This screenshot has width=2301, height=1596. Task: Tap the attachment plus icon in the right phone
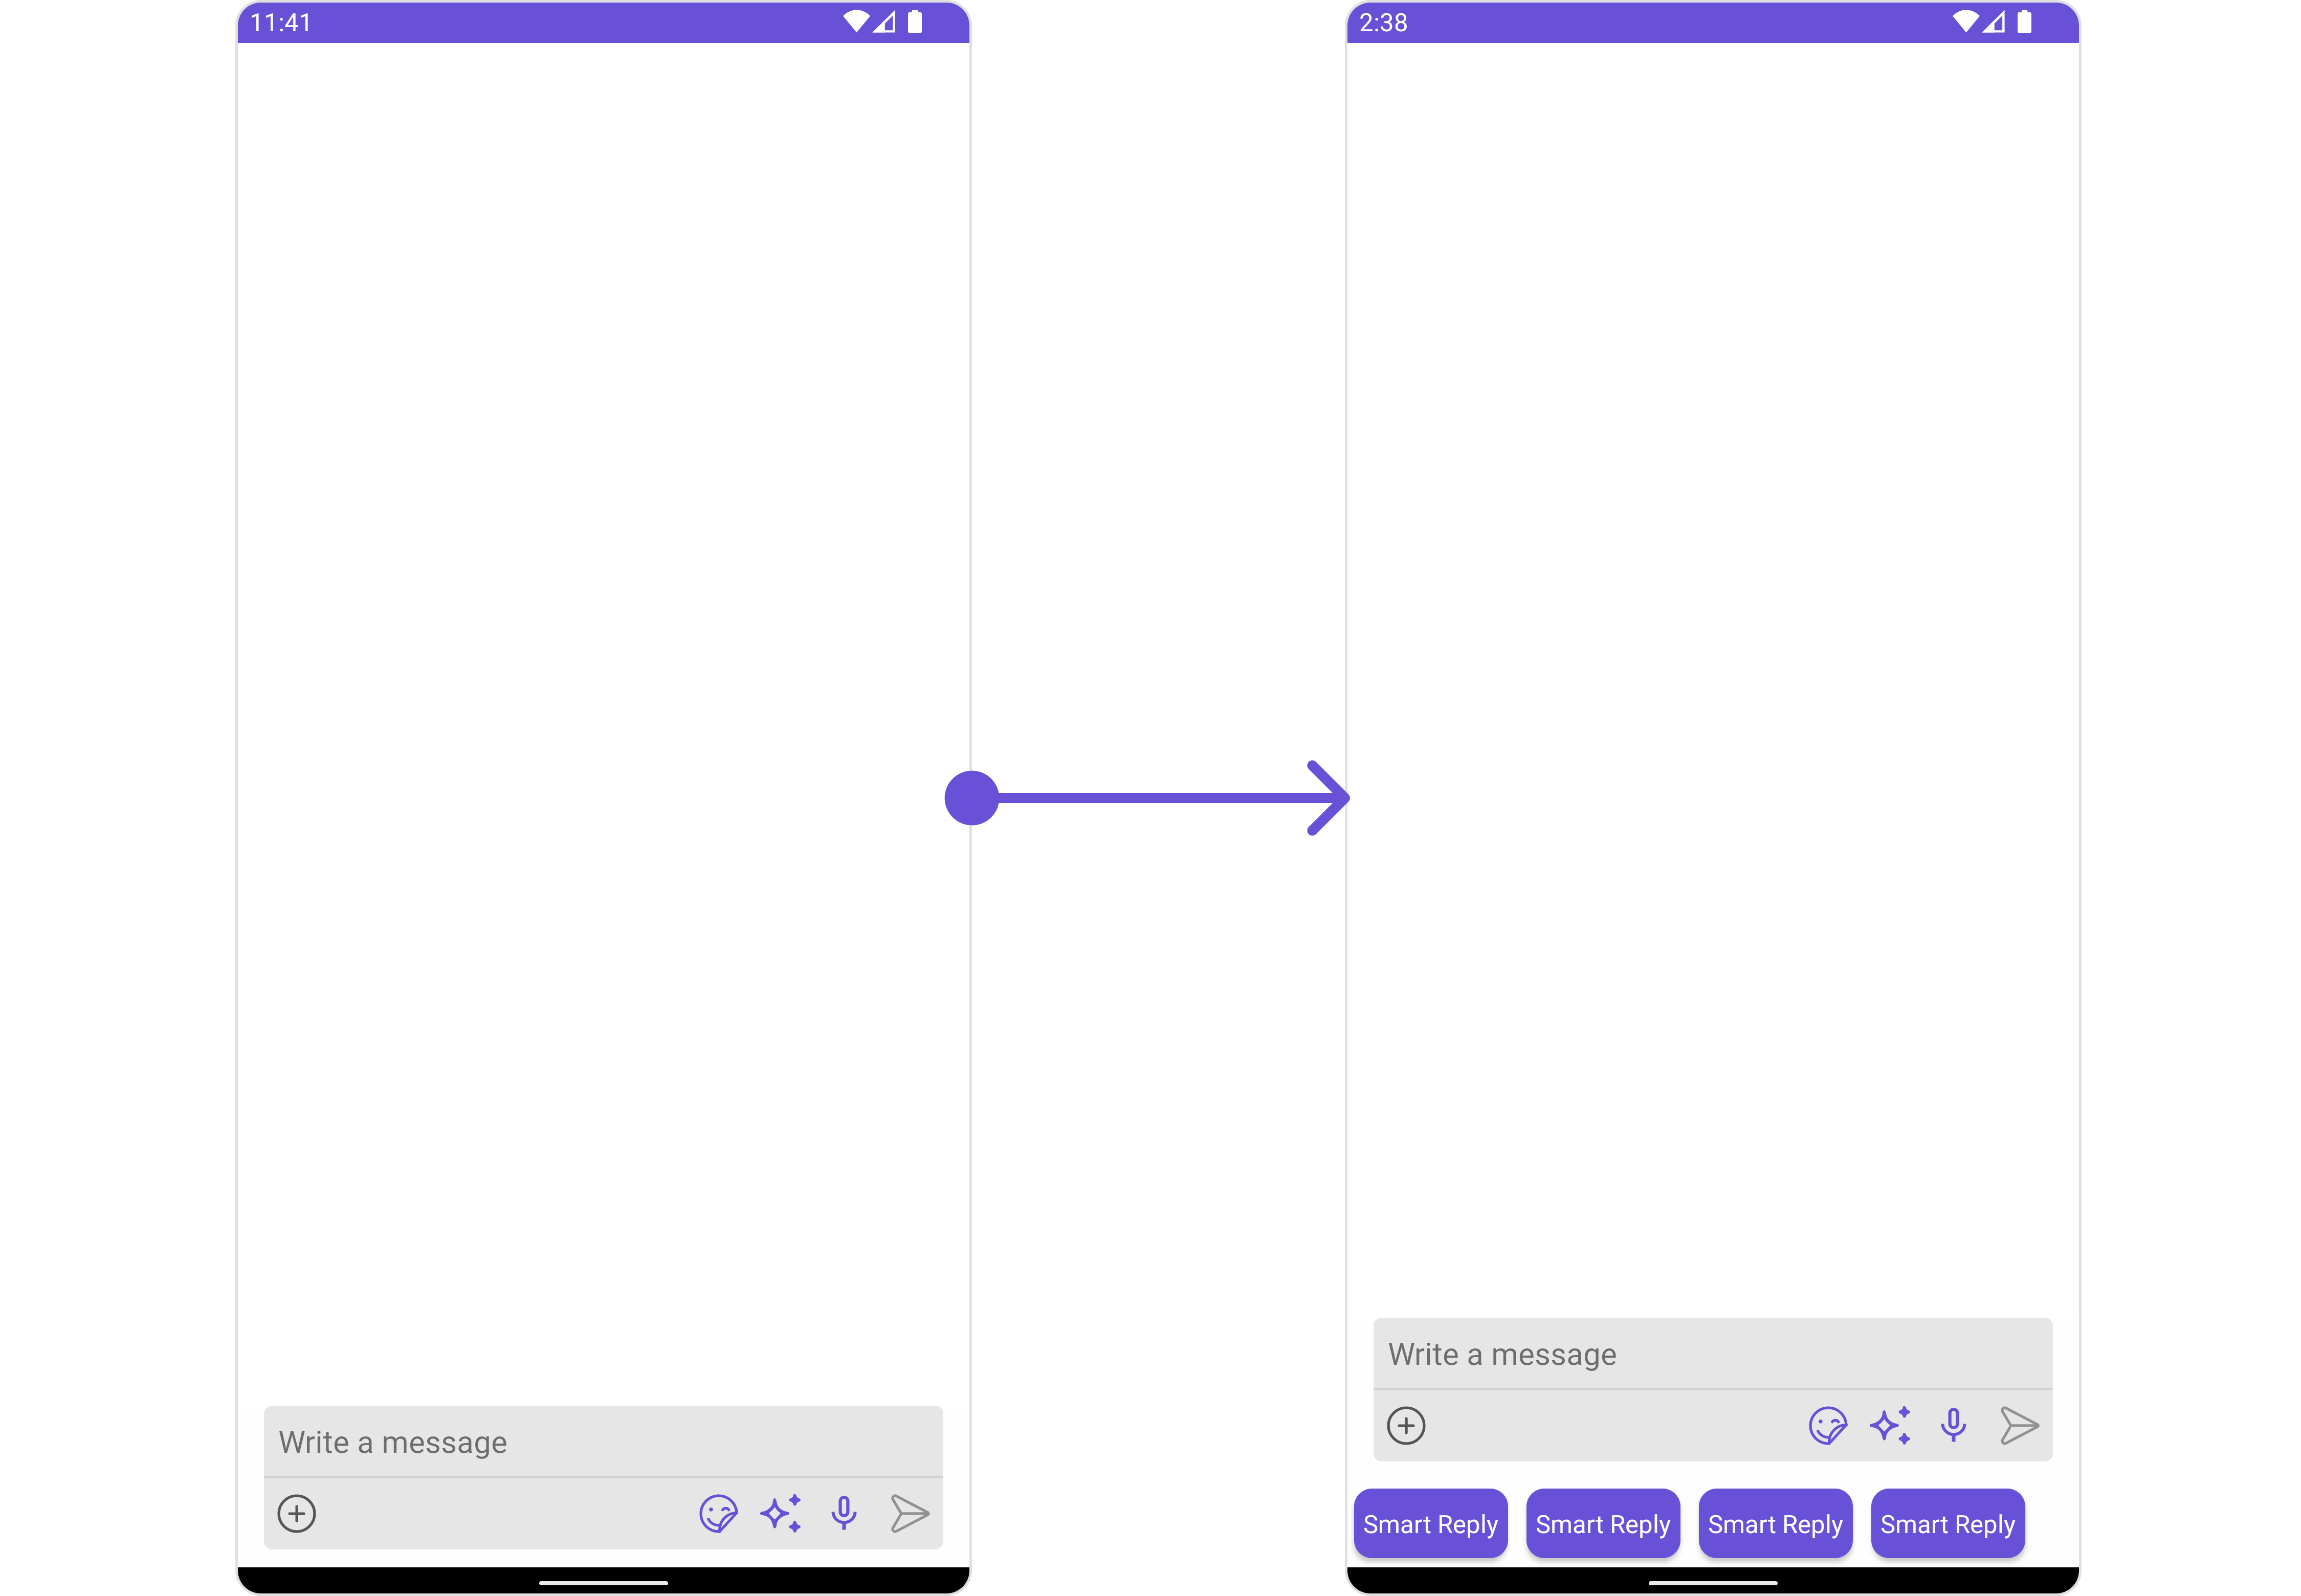point(1406,1425)
